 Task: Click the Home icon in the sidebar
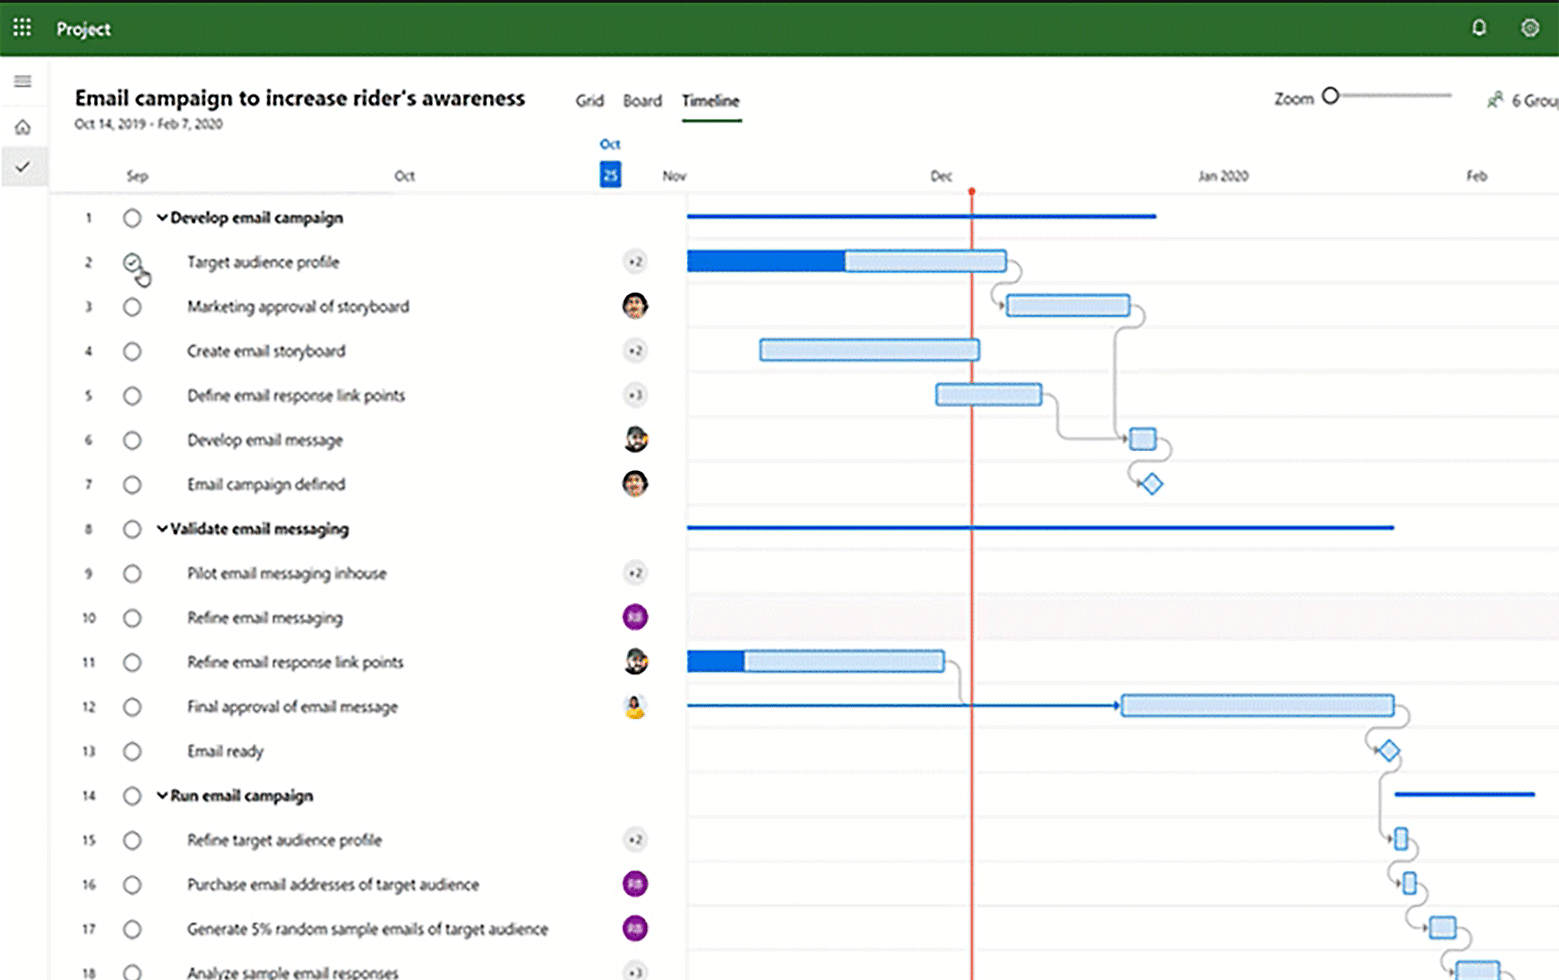click(x=23, y=127)
